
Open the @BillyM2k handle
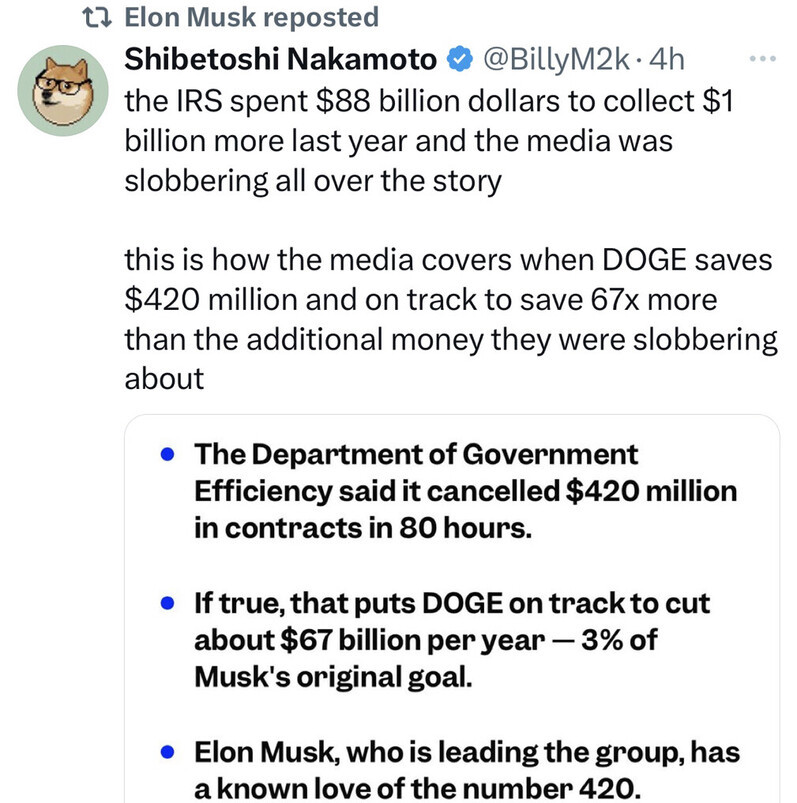tap(556, 60)
